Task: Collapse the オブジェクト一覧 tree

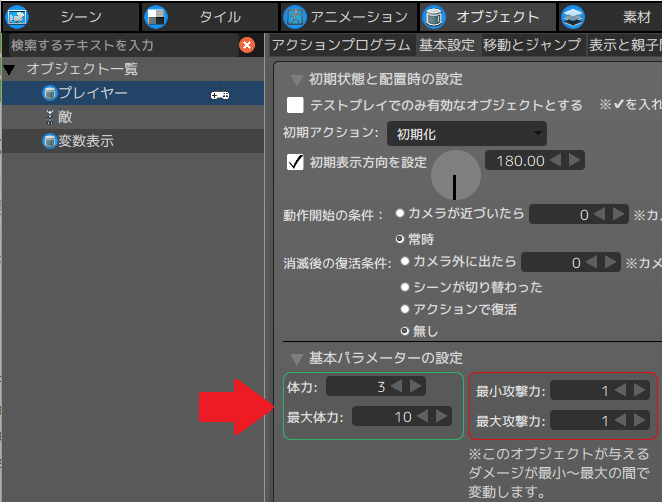Action: point(9,69)
